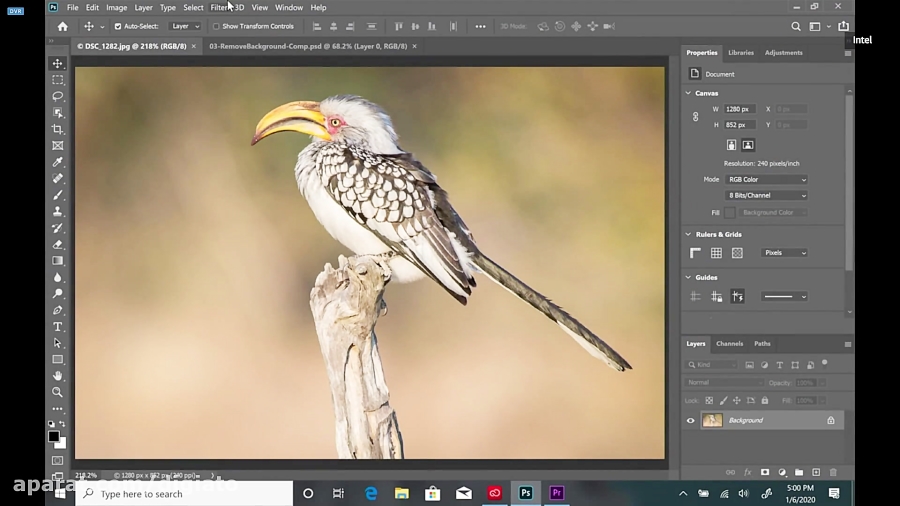Image resolution: width=900 pixels, height=506 pixels.
Task: Open the RGB Color mode dropdown
Action: point(767,180)
